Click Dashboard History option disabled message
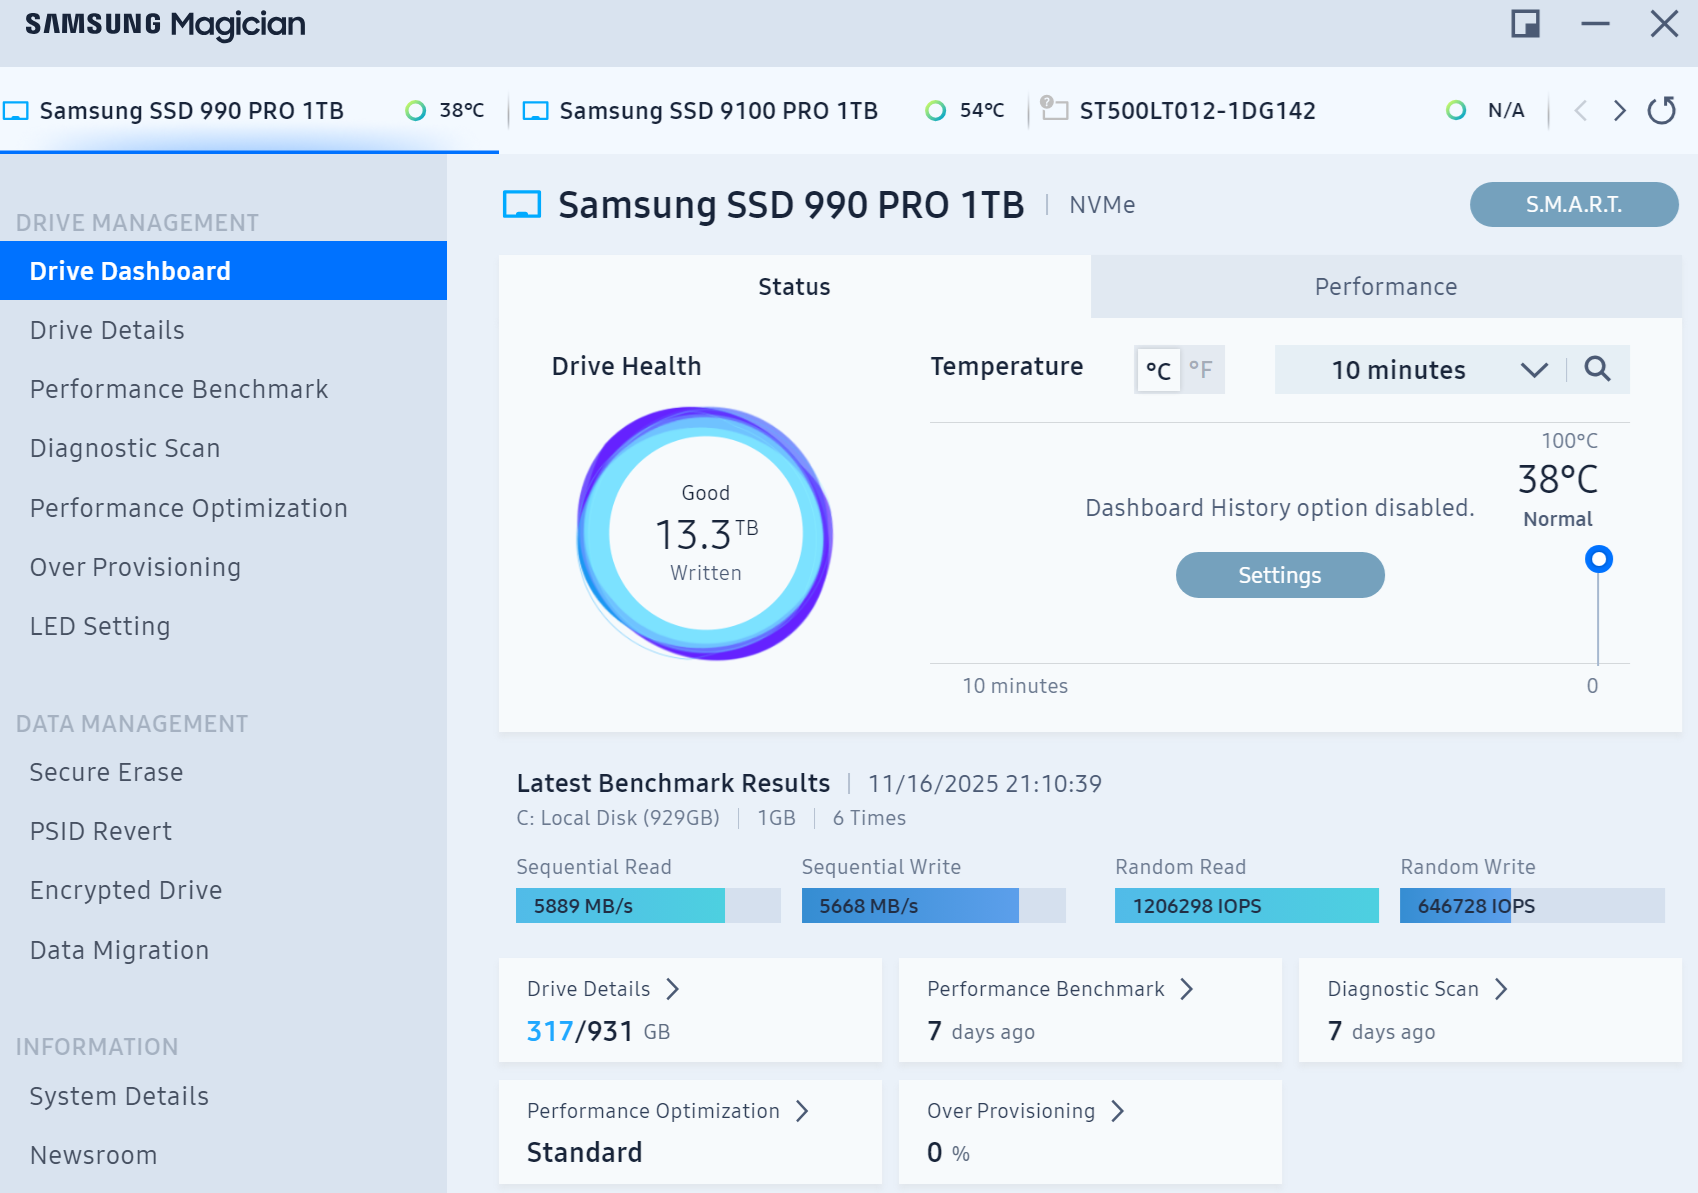Screen dimensions: 1698x1193 [1280, 508]
